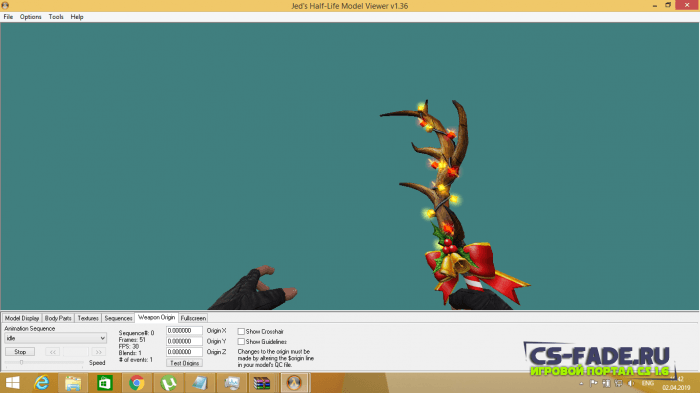Screen dimensions: 700x393
Task: Open the Windows Start button
Action: click(12, 383)
